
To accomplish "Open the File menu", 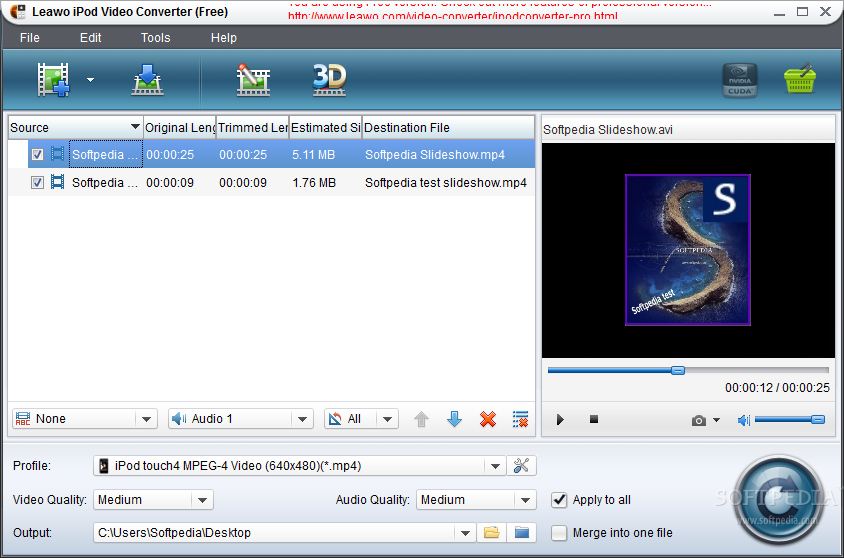I will [30, 38].
